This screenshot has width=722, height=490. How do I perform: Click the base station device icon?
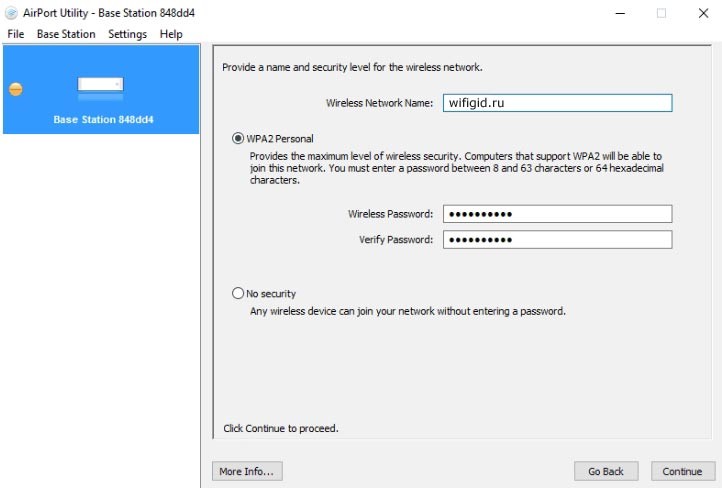pyautogui.click(x=100, y=88)
